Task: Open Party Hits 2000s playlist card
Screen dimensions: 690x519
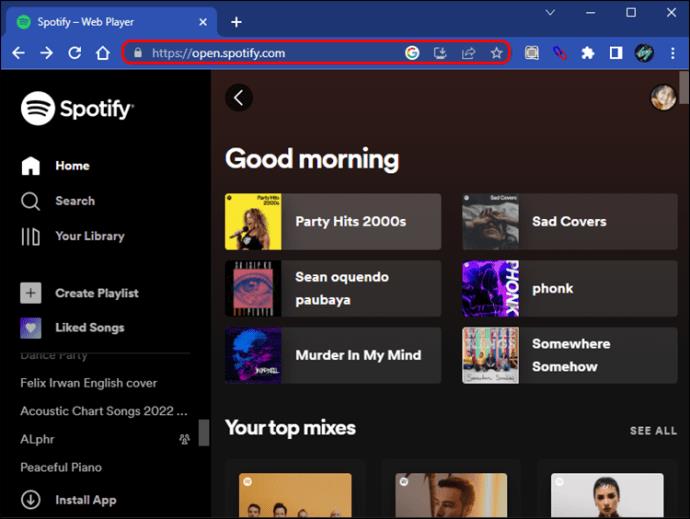Action: pos(333,221)
